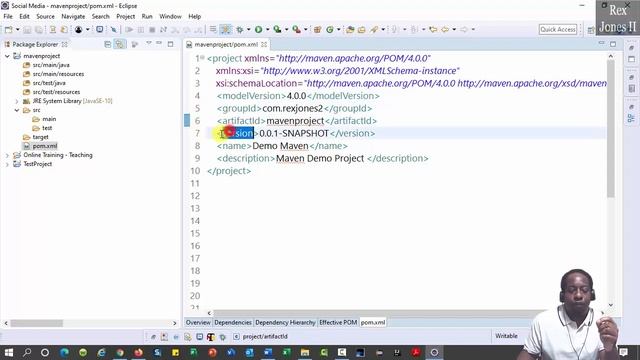Collapse the src folder node
Viewport: 640px width, 360px height.
pyautogui.click(x=17, y=110)
